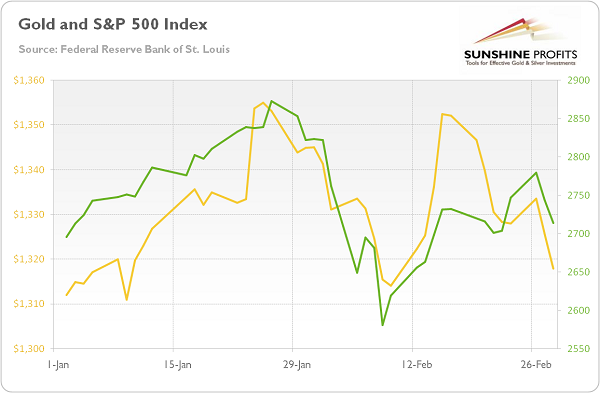
Task: Click the chart title Gold and S&P 500 Index
Action: (113, 24)
